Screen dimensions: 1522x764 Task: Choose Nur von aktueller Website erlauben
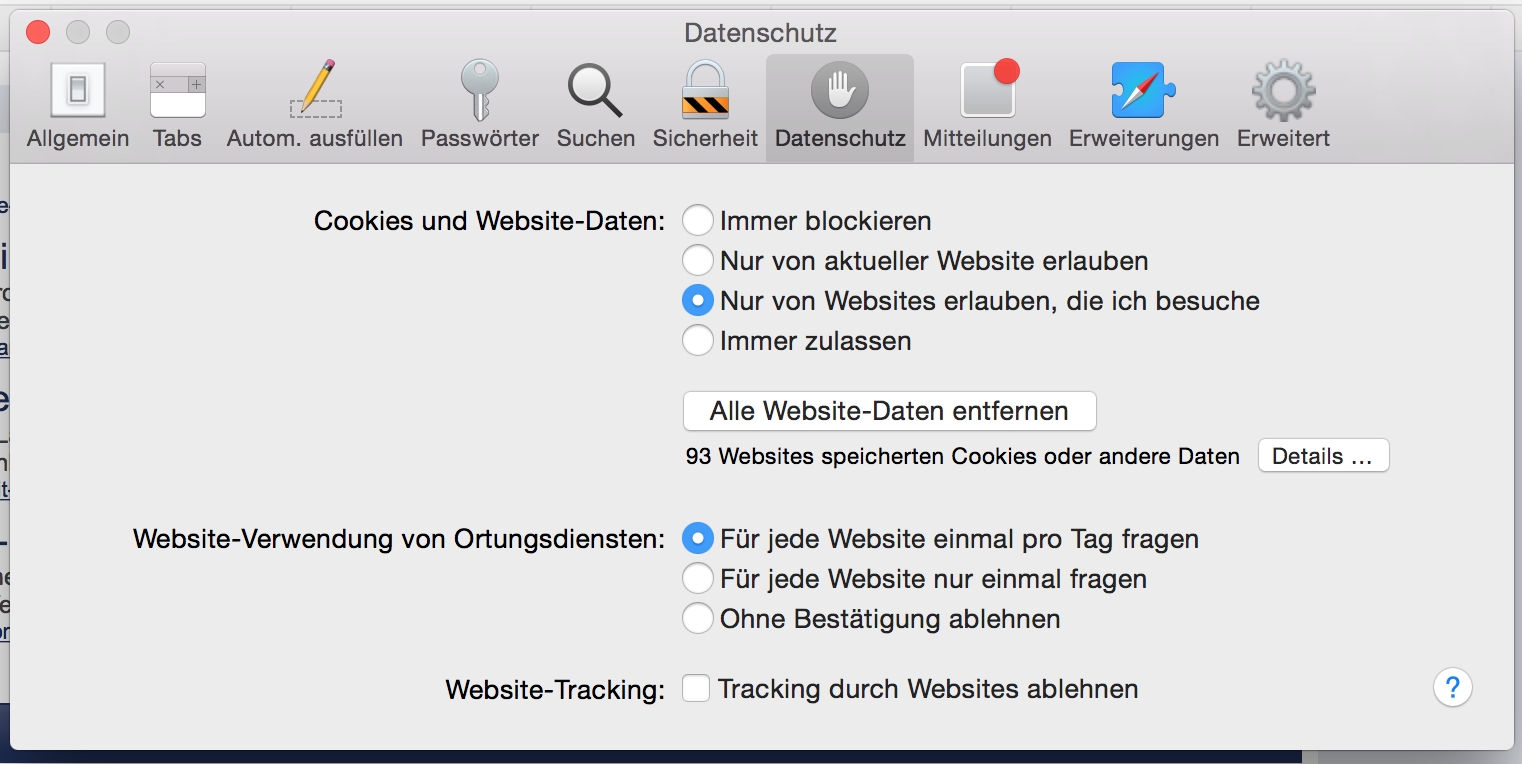[697, 261]
